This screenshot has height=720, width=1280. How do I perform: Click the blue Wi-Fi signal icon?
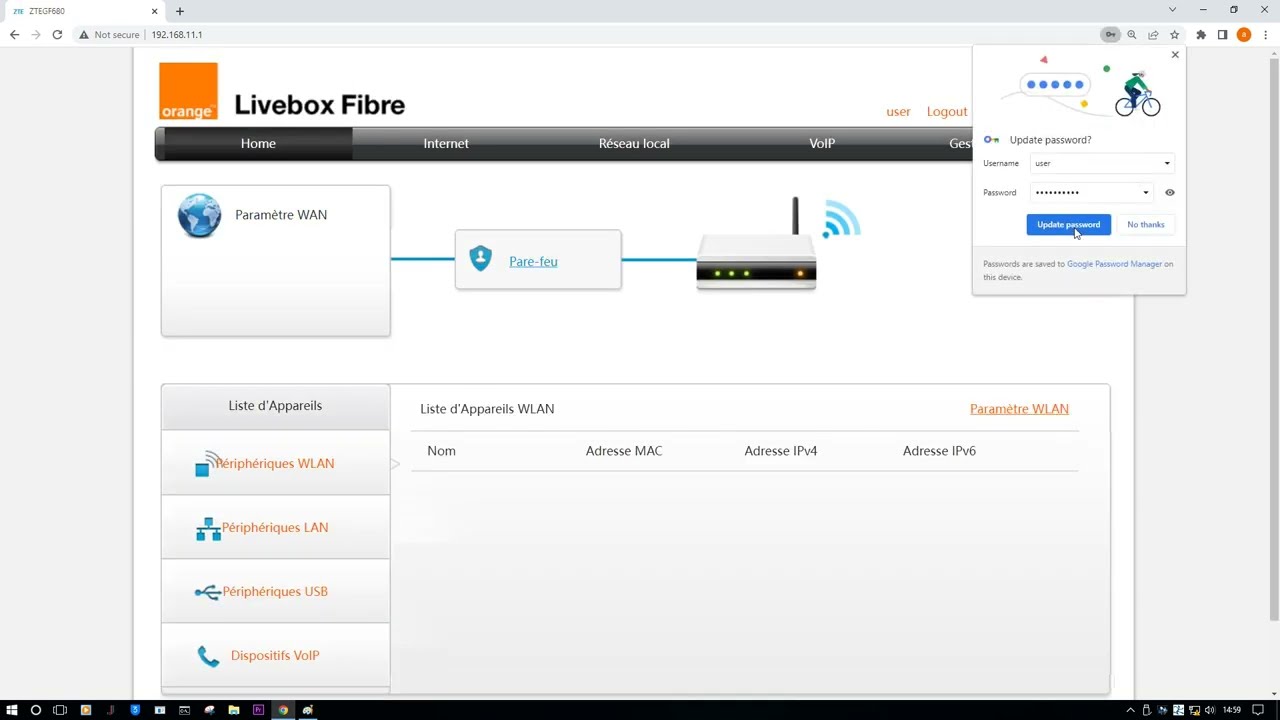click(x=841, y=220)
